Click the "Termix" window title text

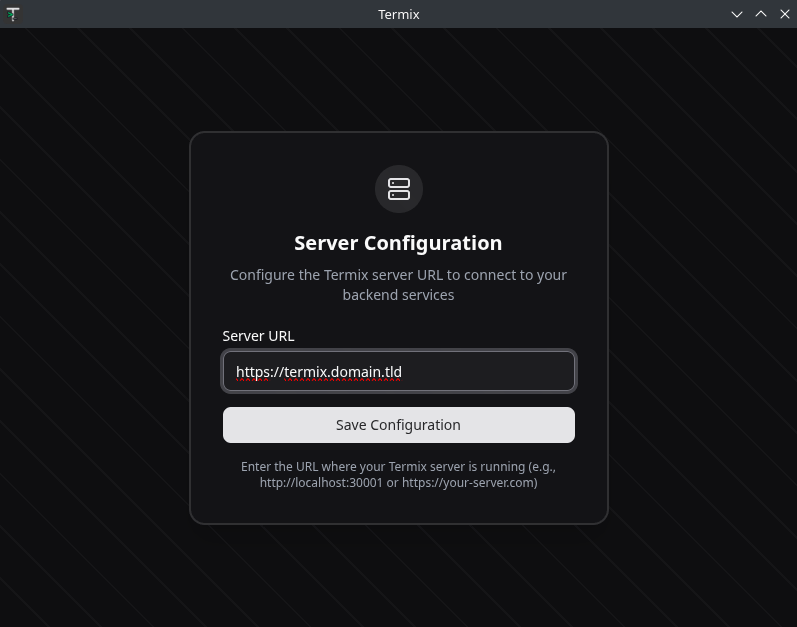click(x=398, y=14)
